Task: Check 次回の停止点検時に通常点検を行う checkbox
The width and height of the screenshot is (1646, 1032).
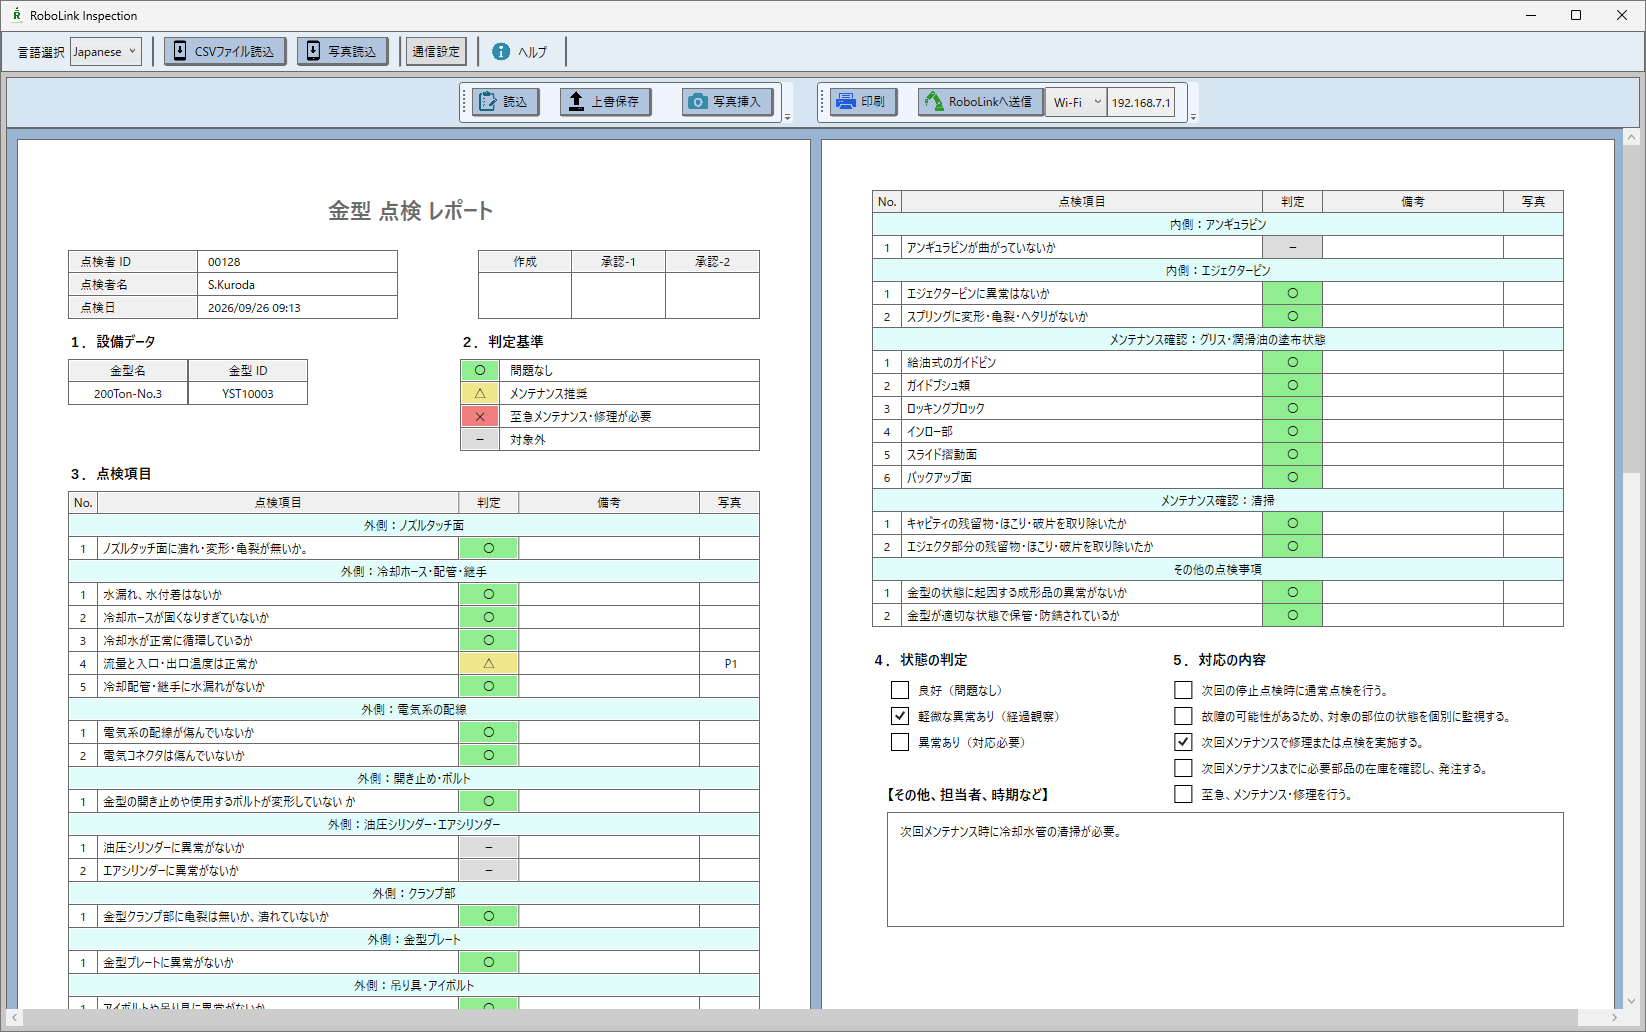Action: tap(1183, 690)
